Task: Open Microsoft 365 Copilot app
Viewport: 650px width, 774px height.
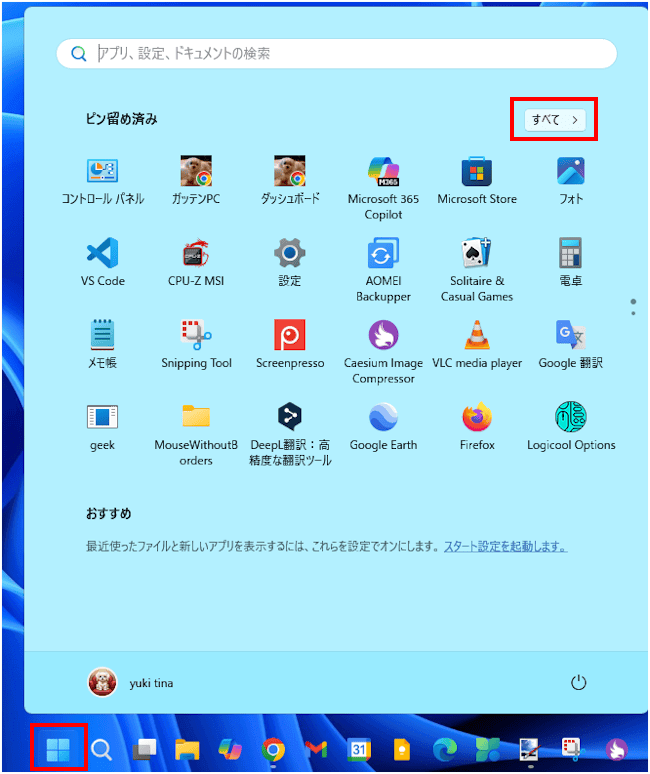Action: click(383, 189)
